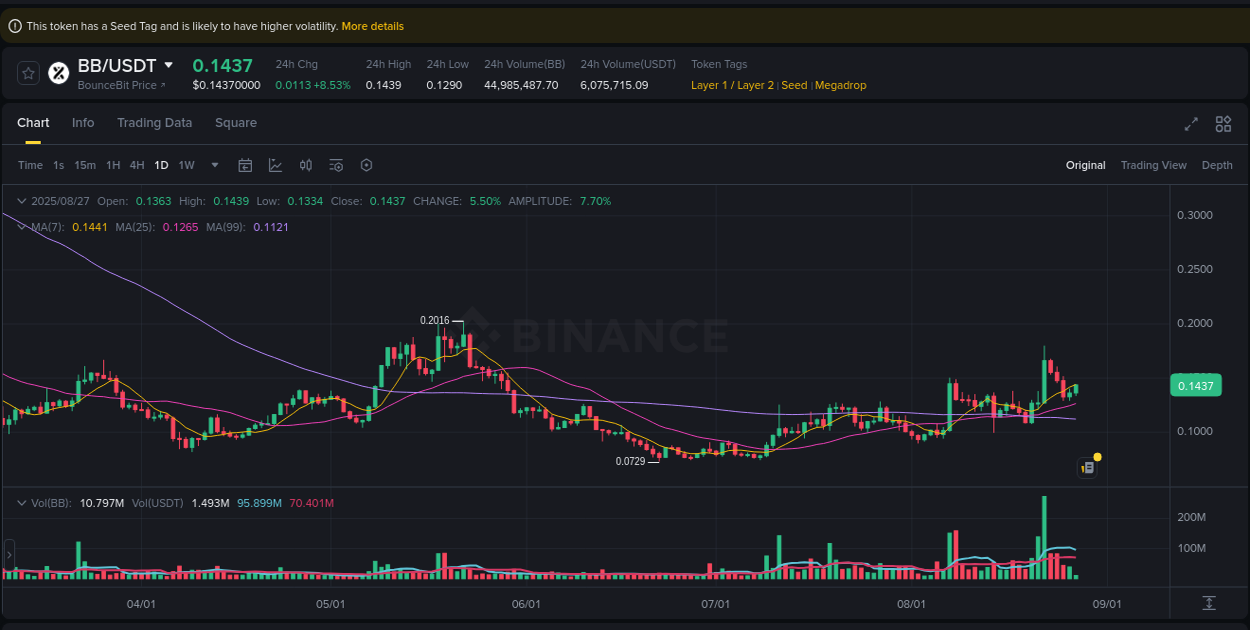
Task: Expand the chart to fullscreen view
Action: [1190, 124]
